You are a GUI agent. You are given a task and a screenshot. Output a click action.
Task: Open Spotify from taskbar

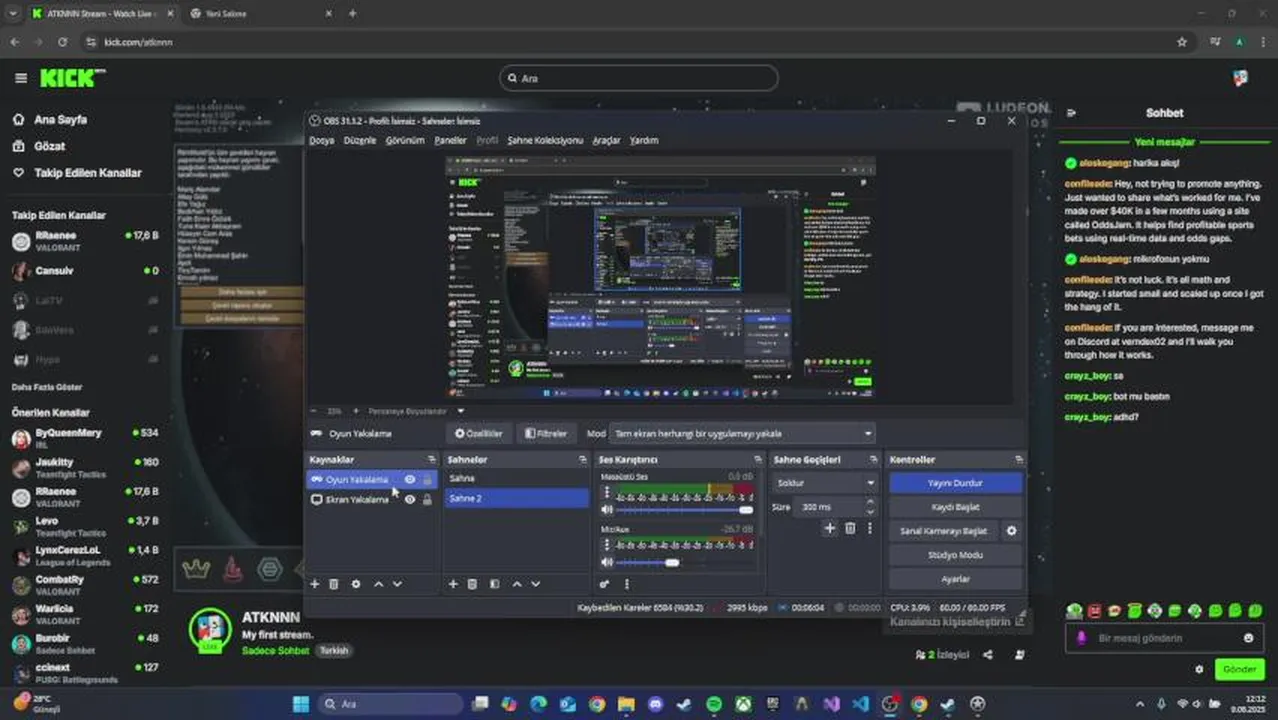coord(714,704)
